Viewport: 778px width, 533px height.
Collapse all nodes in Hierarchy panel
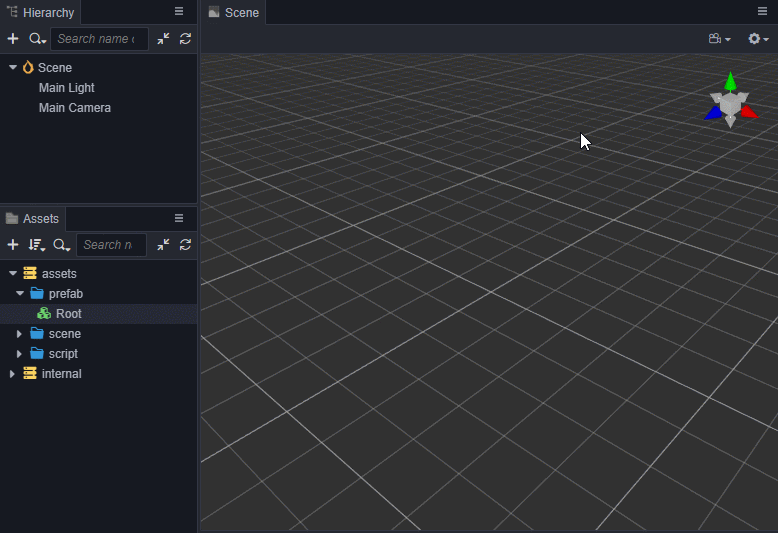163,39
